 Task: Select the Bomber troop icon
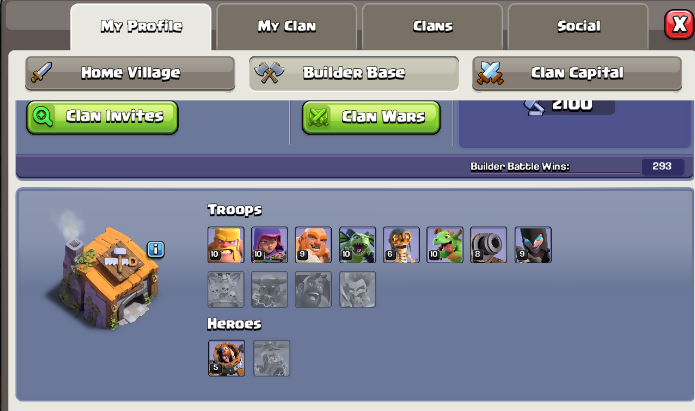pos(401,245)
